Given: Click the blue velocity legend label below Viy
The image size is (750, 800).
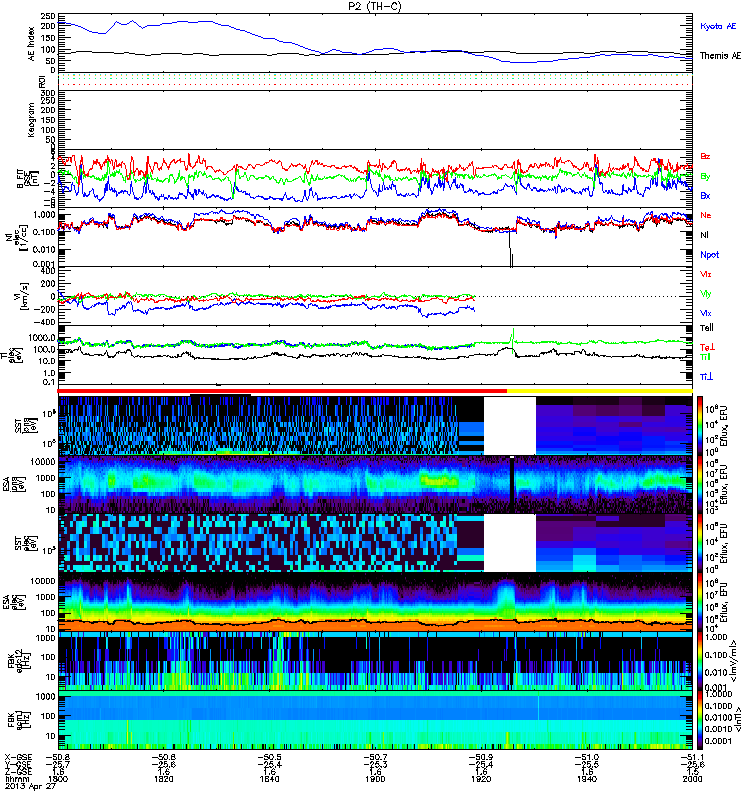Looking at the screenshot, I should [x=705, y=313].
